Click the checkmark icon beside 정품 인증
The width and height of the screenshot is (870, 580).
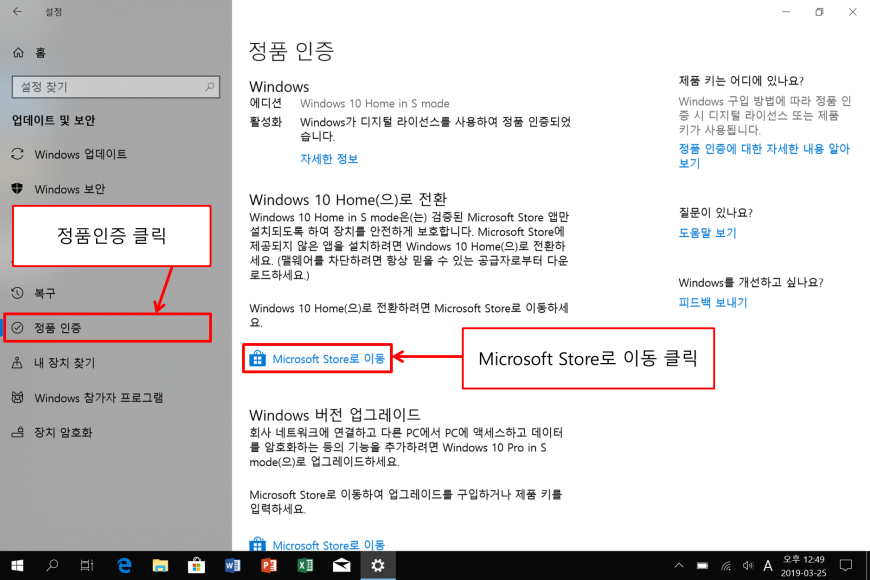coord(18,328)
